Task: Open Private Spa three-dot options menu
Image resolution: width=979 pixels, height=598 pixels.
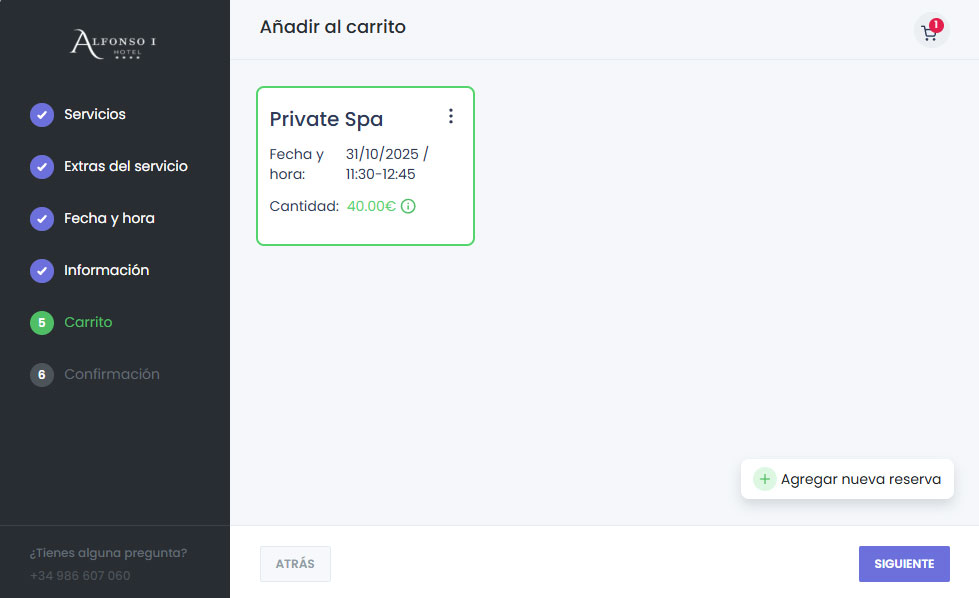Action: pos(451,116)
